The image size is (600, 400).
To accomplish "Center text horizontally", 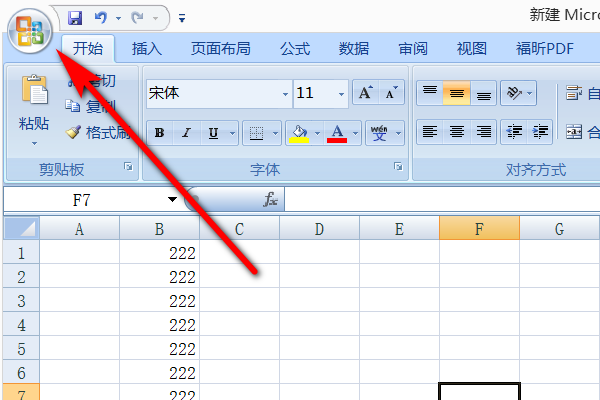I will [x=457, y=132].
